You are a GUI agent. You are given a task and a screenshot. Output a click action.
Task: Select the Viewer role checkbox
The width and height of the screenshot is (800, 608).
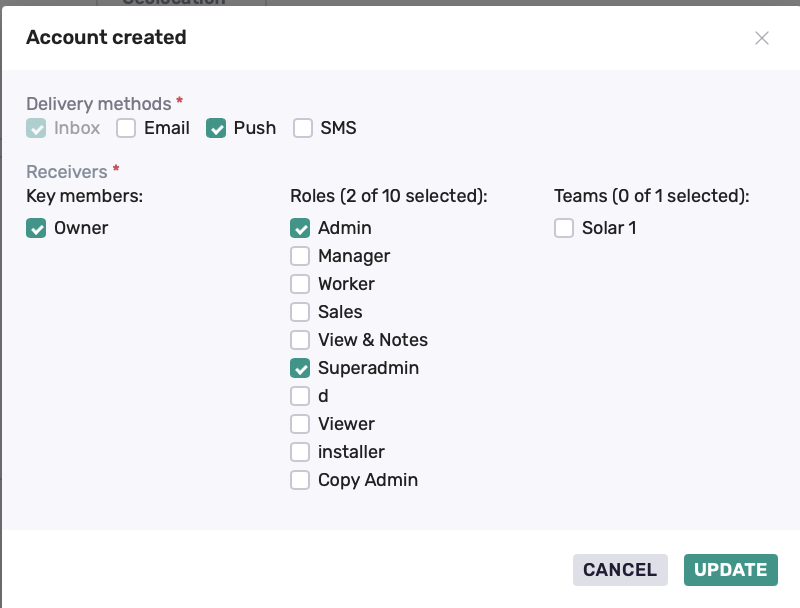[300, 424]
